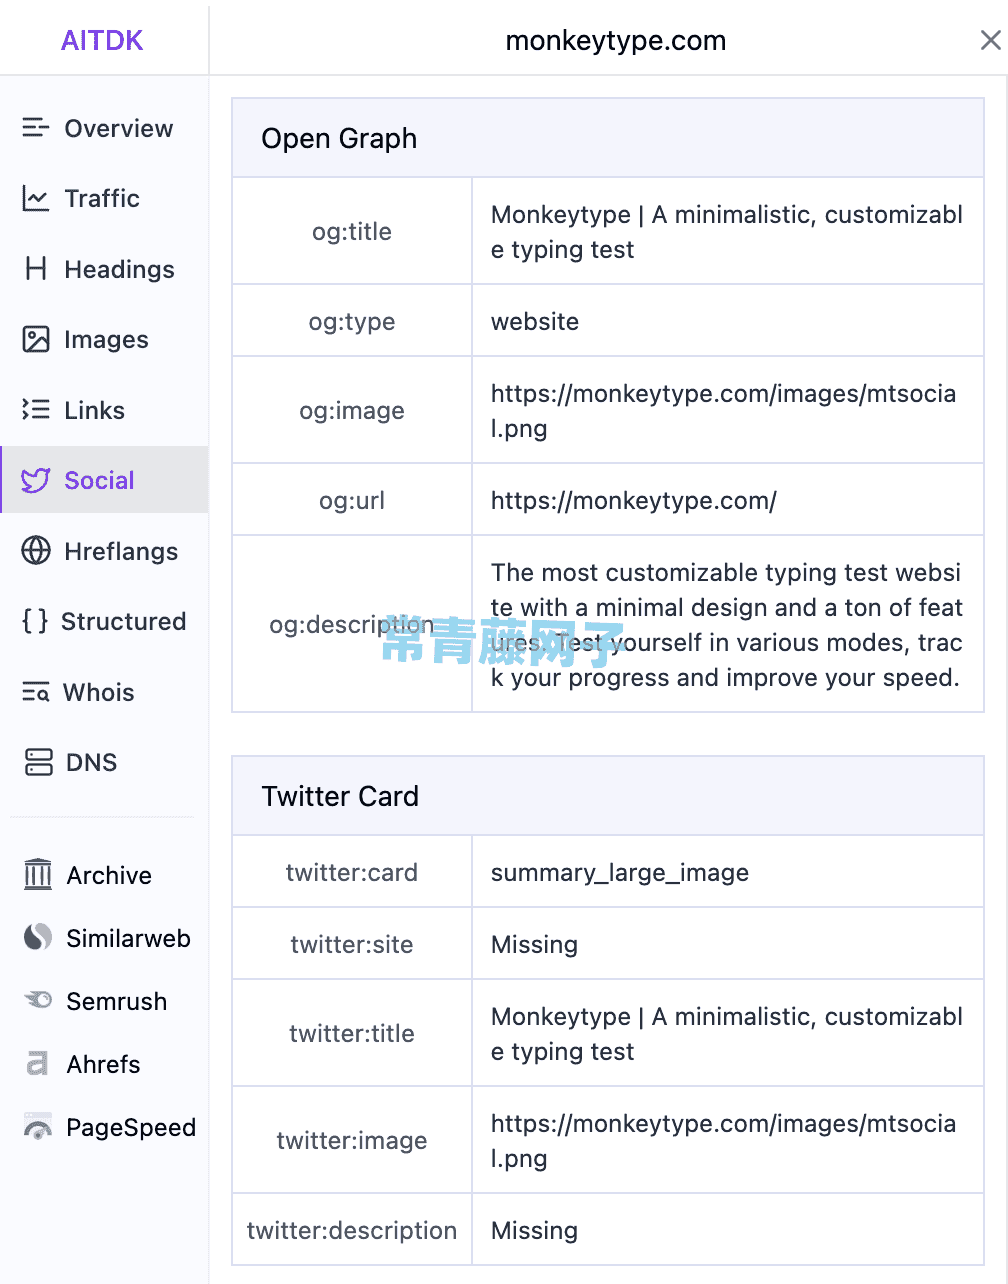The image size is (1008, 1284).
Task: Click the Twitter Card section header
Action: click(x=608, y=796)
